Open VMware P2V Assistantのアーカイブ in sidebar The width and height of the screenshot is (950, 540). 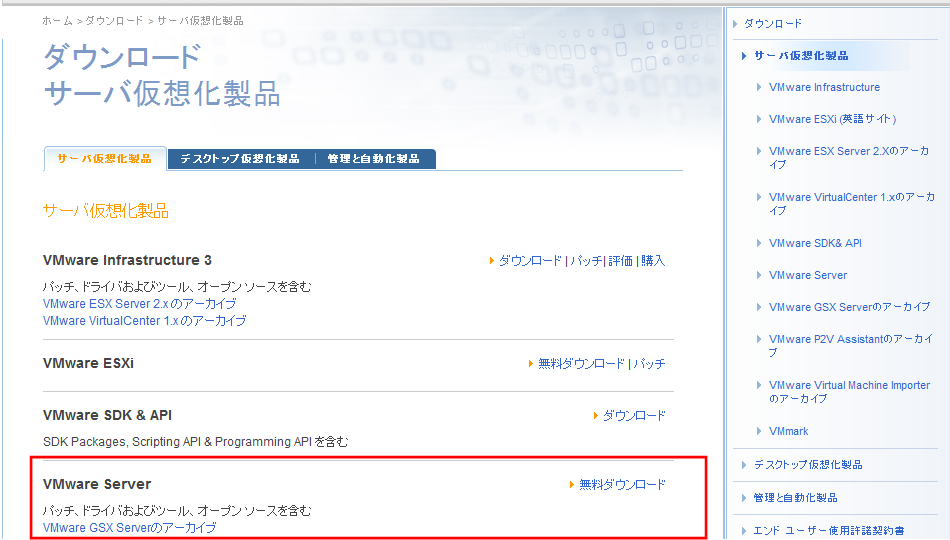click(x=851, y=345)
